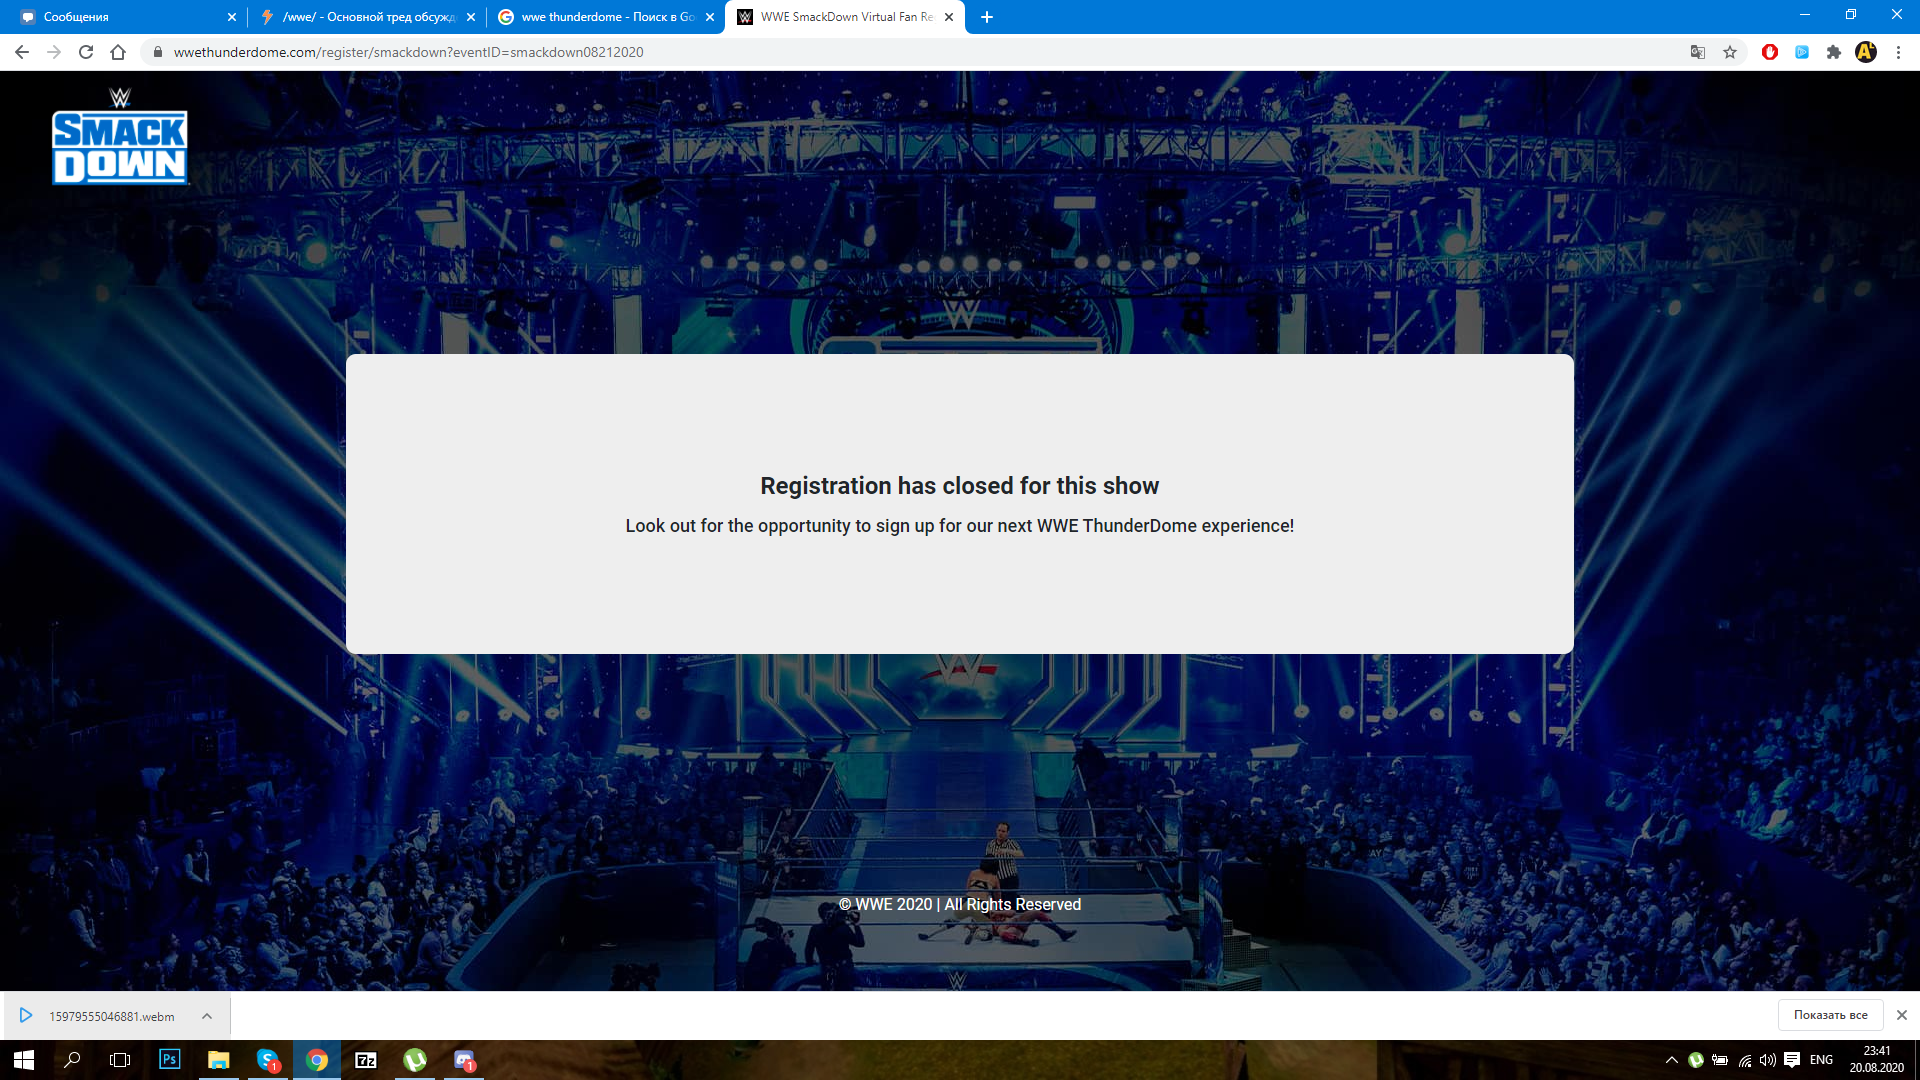
Task: Switch to the Сообщения tab
Action: [x=120, y=17]
